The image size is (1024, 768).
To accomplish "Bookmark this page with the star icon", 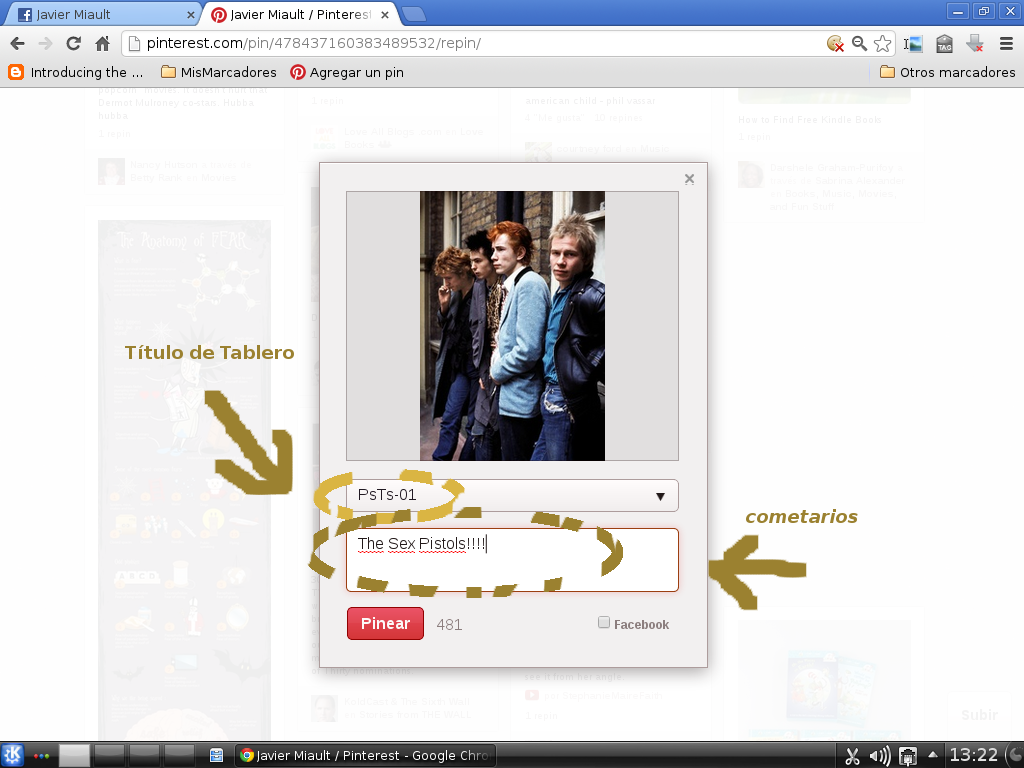I will point(883,43).
